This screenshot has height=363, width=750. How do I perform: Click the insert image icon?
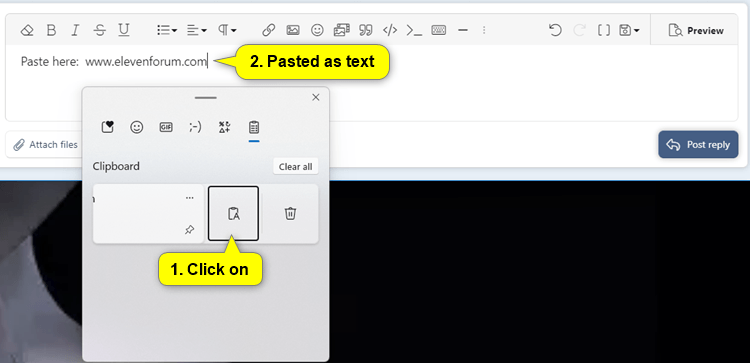click(293, 31)
